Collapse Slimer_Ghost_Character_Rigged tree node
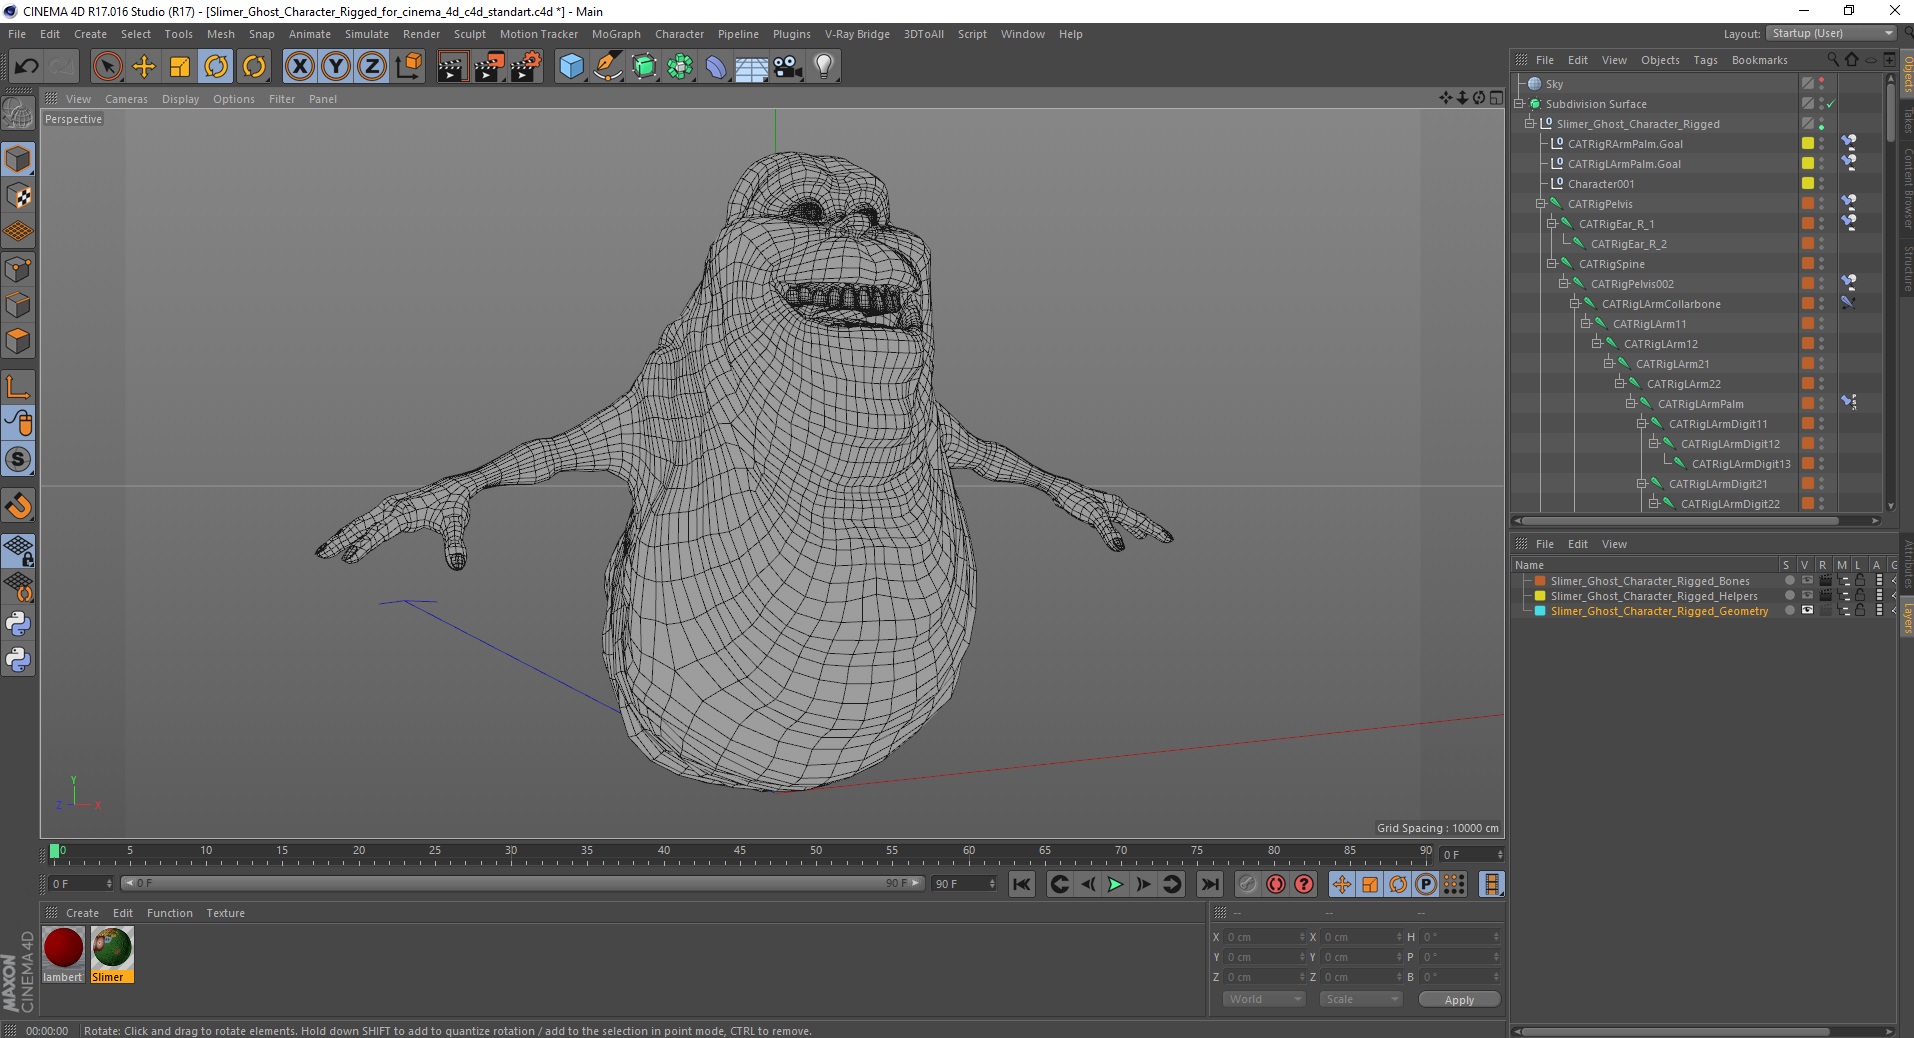 coord(1530,124)
